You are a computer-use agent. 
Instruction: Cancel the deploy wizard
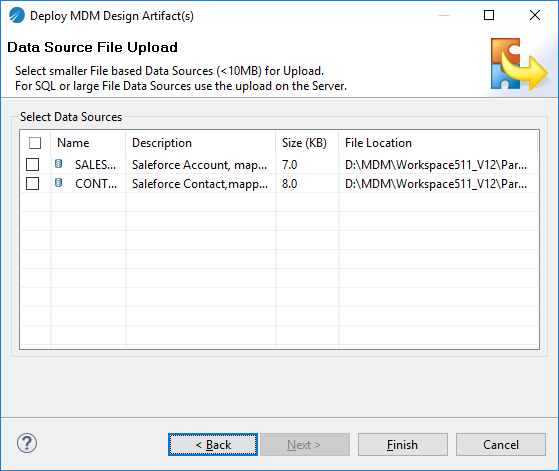[501, 445]
